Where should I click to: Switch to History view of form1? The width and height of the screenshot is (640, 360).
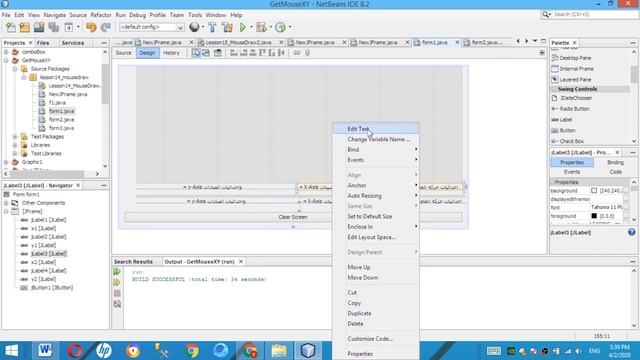(171, 53)
